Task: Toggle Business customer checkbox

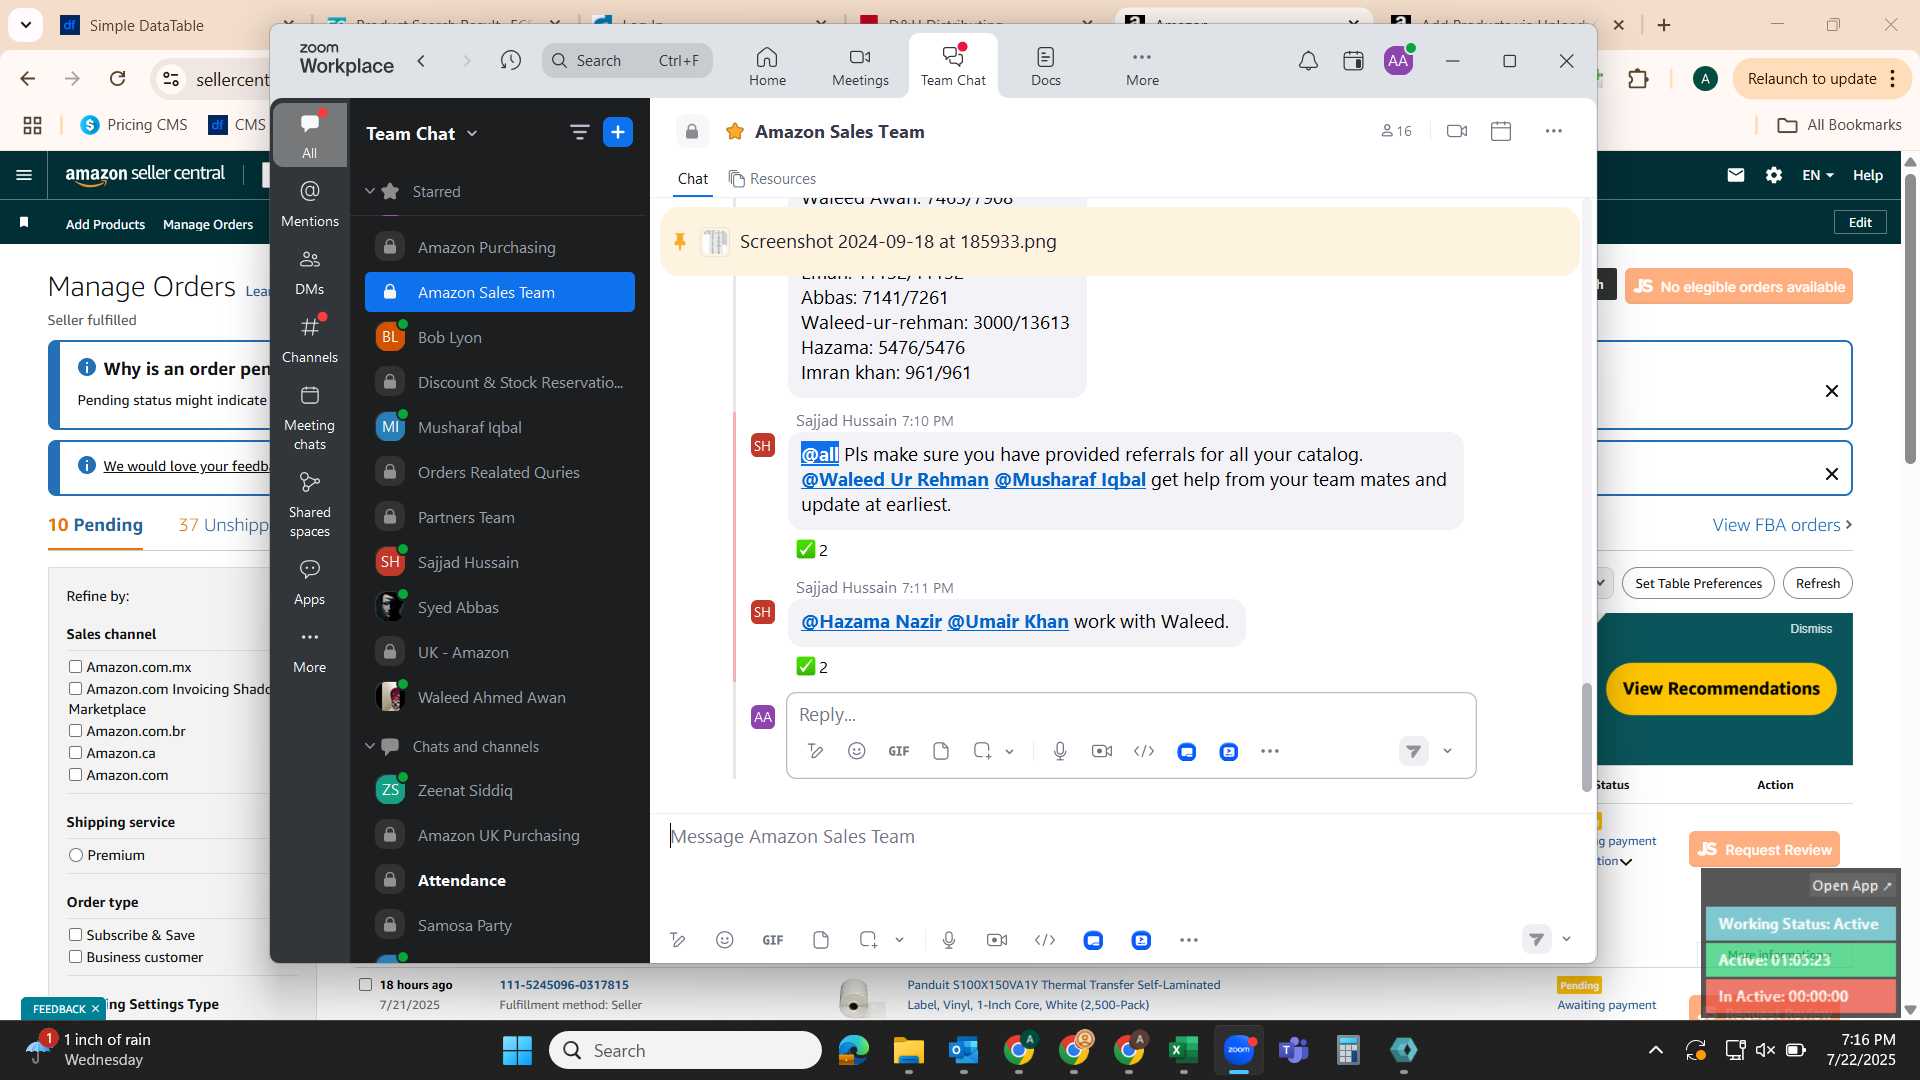Action: (75, 956)
